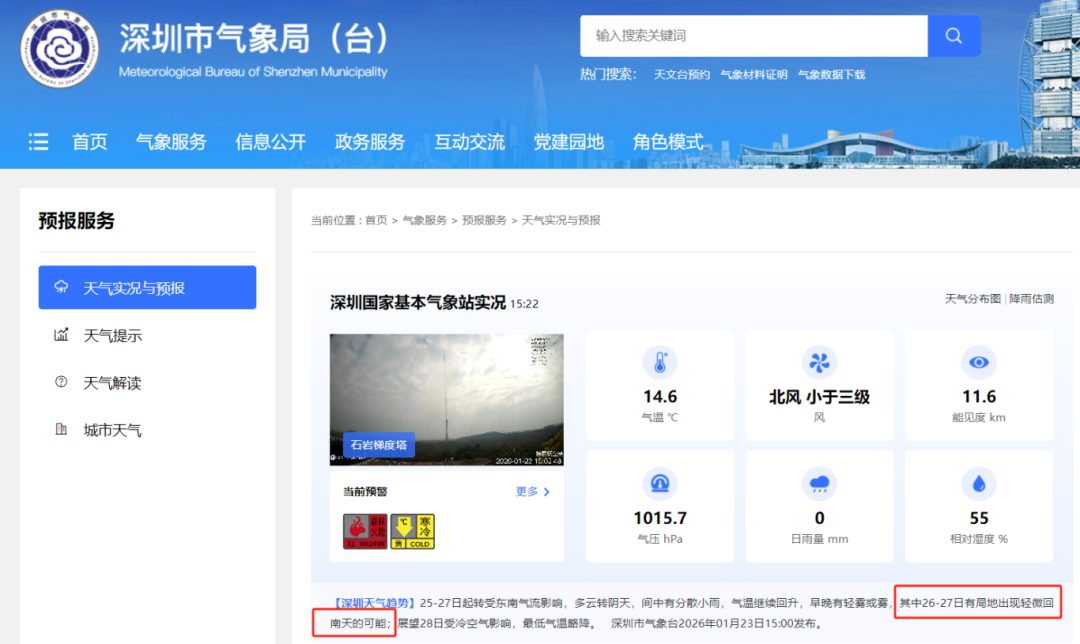Click the air pressure gauge icon

[x=659, y=484]
